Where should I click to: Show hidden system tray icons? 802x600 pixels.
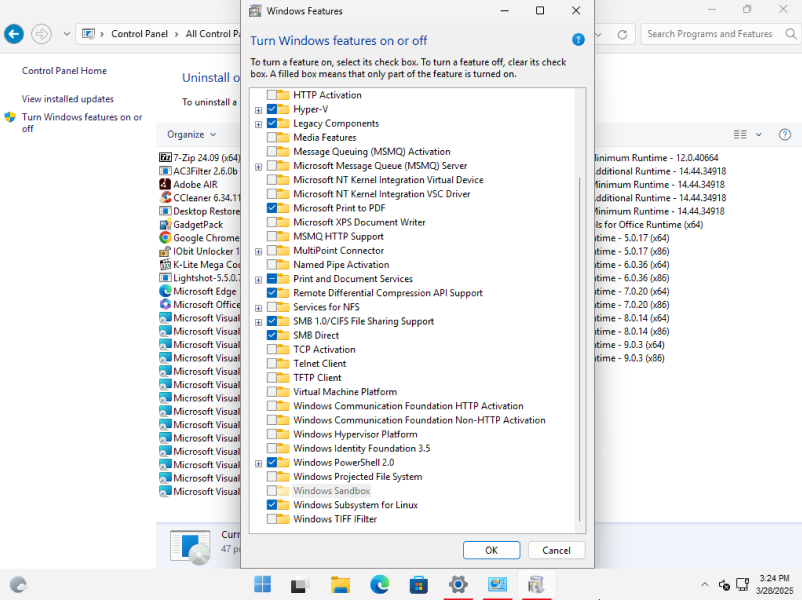point(704,584)
